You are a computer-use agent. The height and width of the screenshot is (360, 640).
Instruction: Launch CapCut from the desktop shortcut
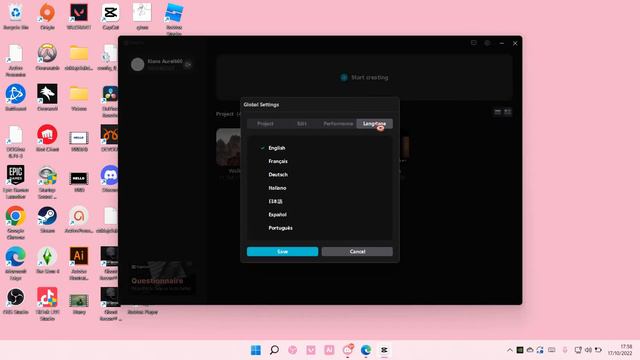click(x=111, y=16)
